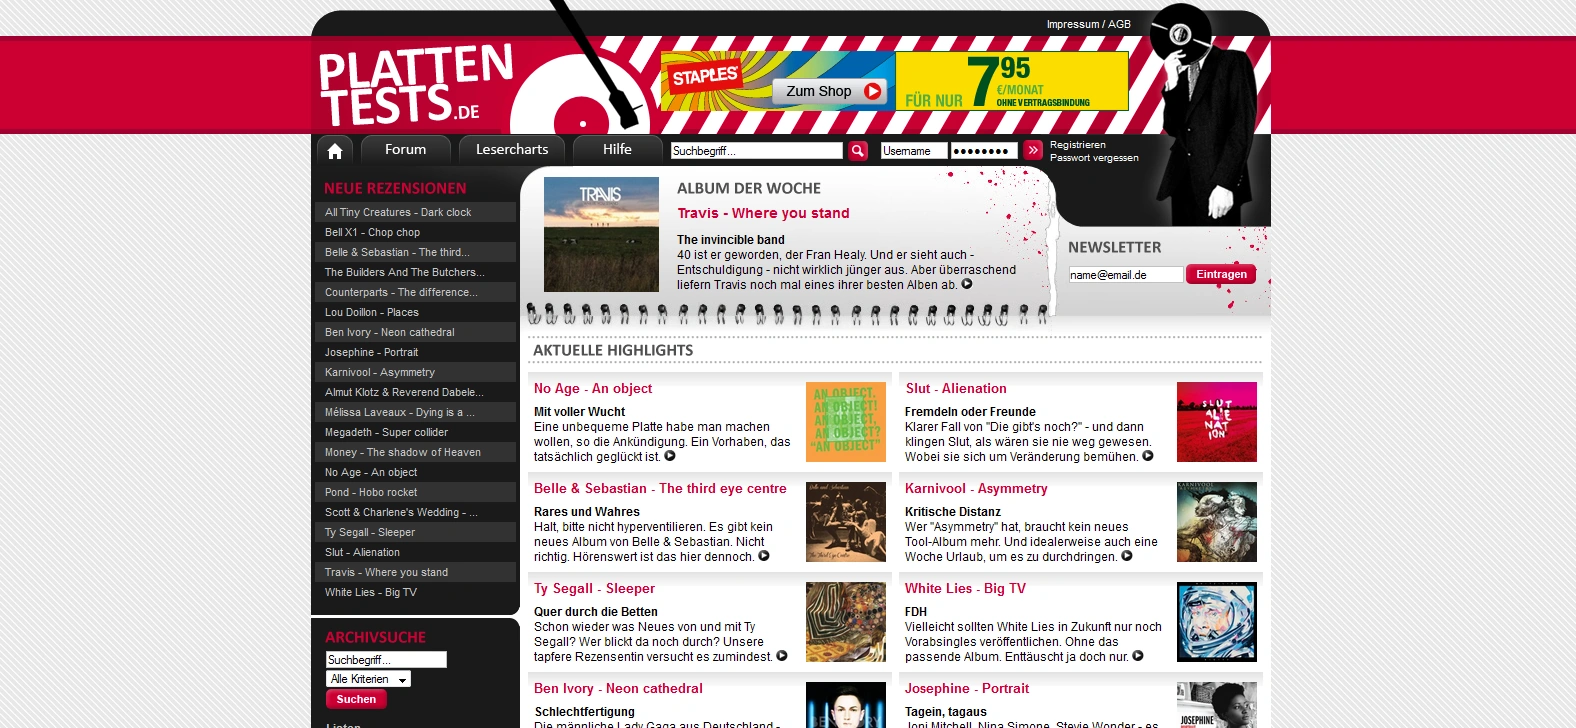Click the red search magnifier button

(858, 151)
